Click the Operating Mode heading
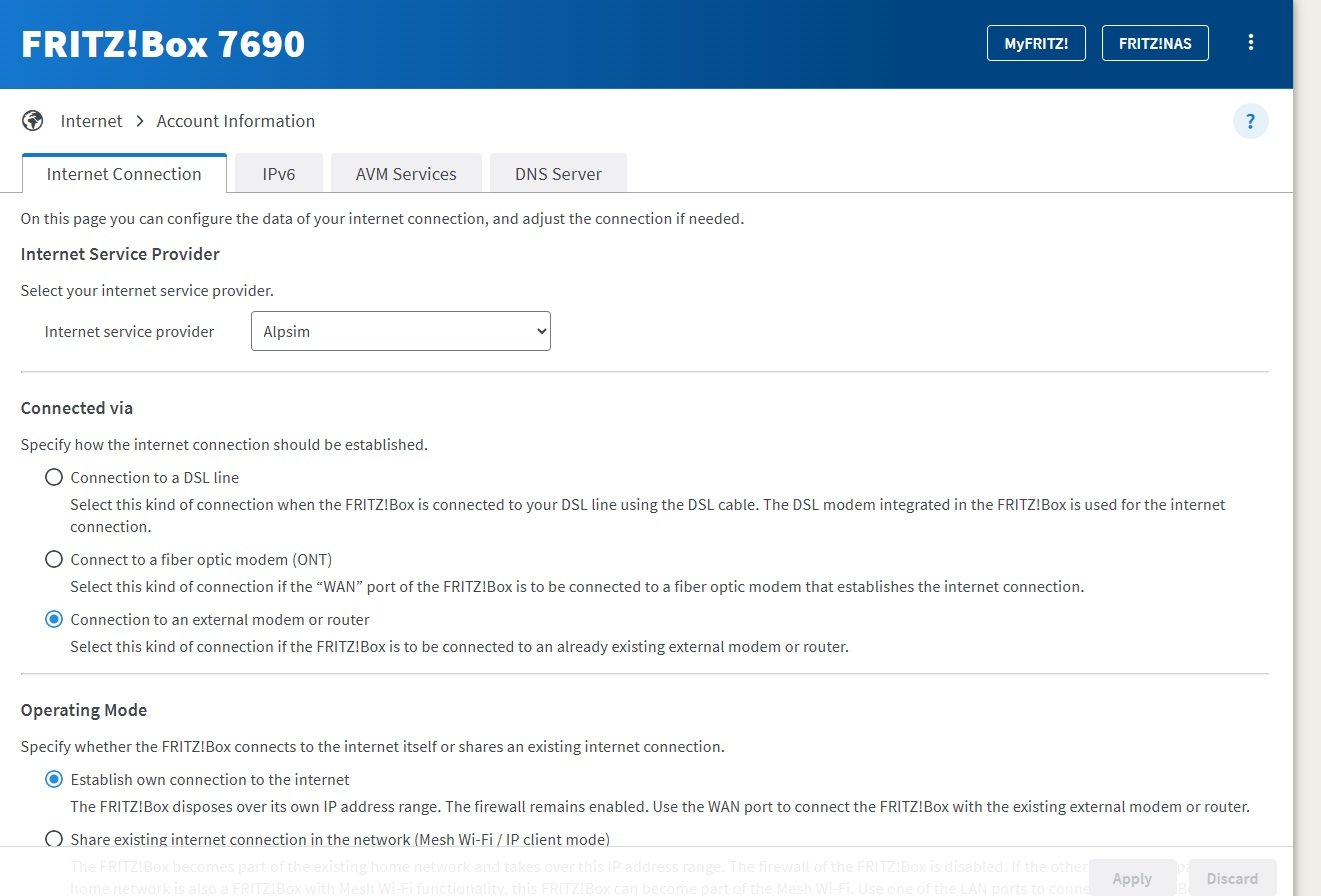Image resolution: width=1321 pixels, height=896 pixels. (x=84, y=710)
